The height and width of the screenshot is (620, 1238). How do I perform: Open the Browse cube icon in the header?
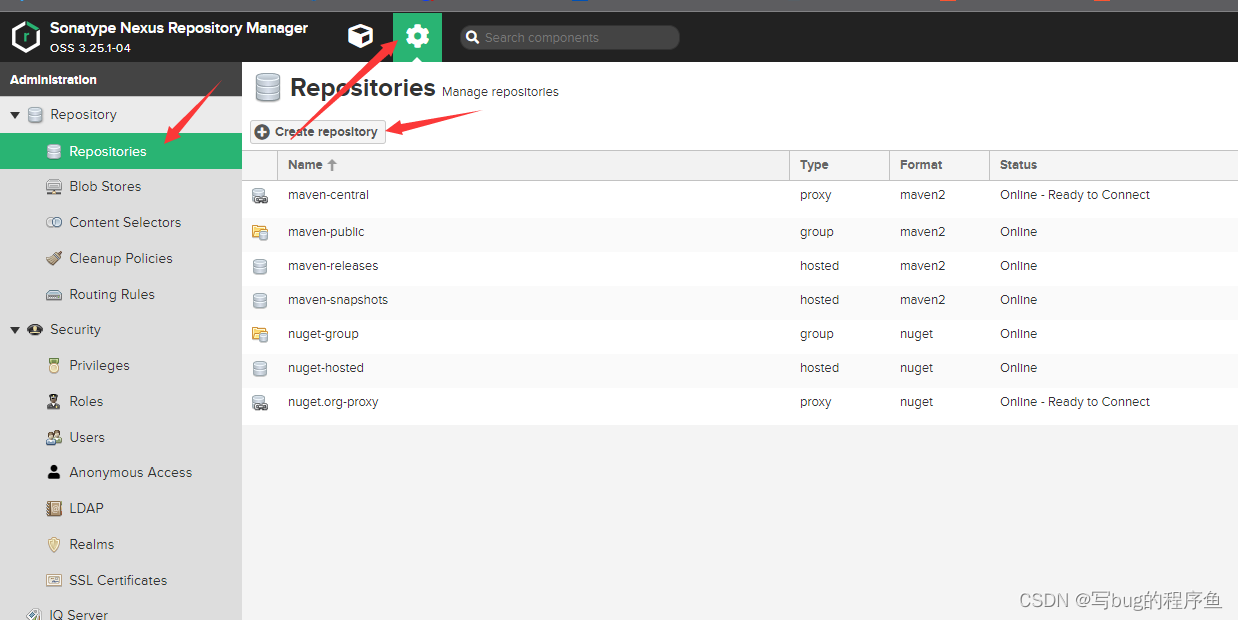coord(360,37)
